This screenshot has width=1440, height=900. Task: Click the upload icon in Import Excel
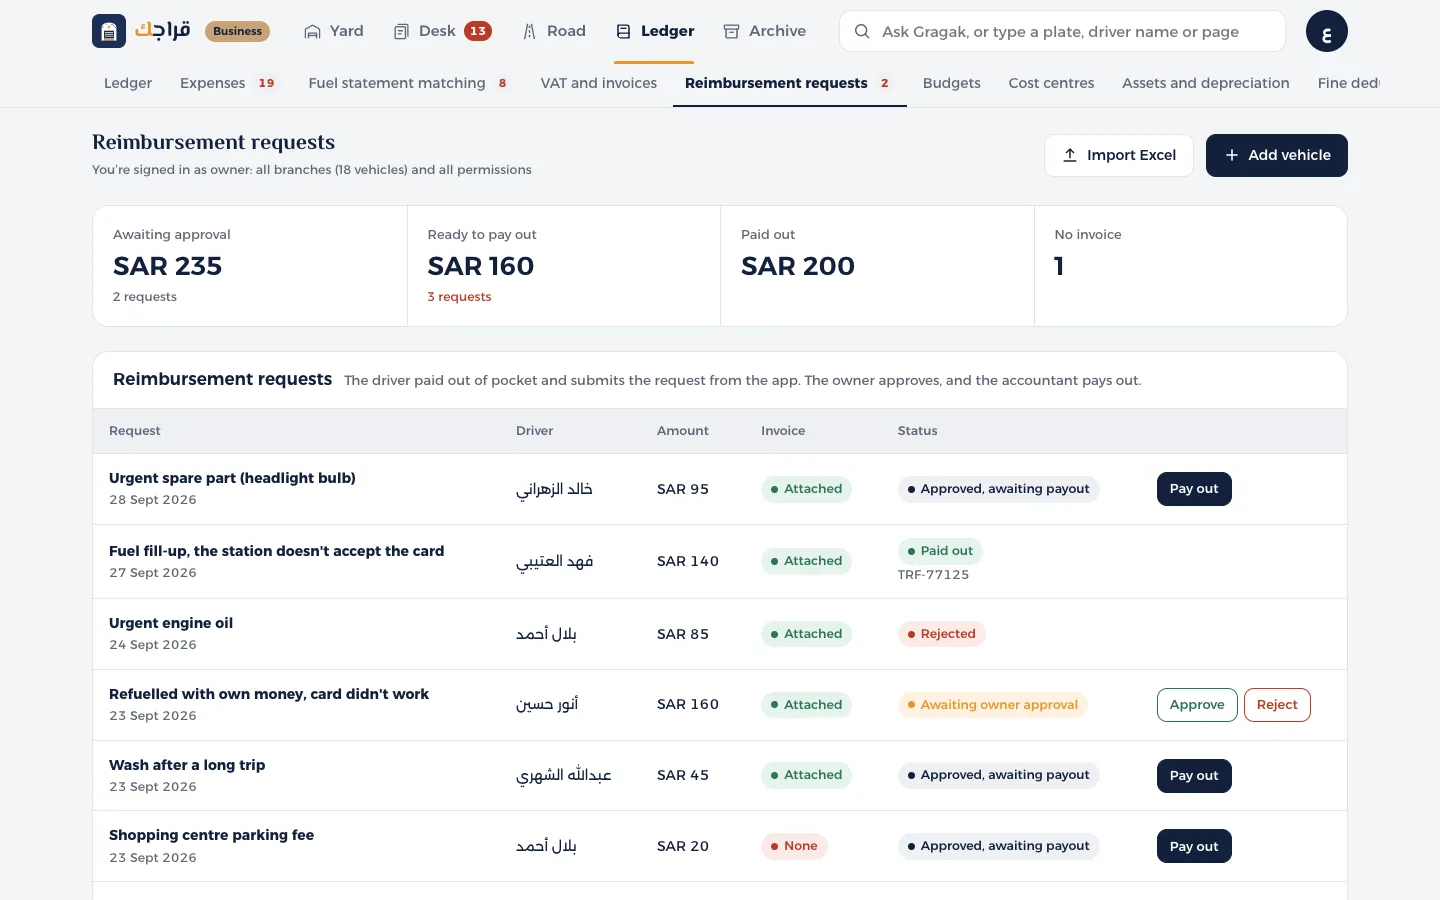point(1070,155)
